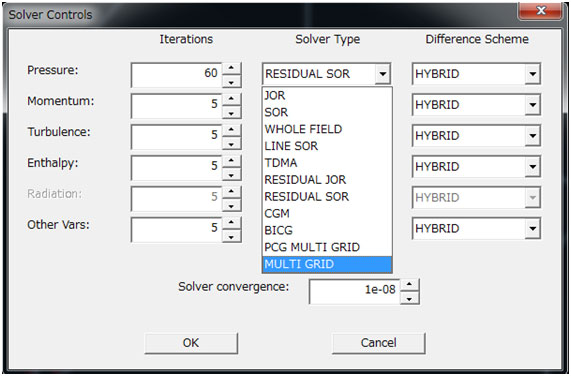This screenshot has width=571, height=376.
Task: Pick TDMA solver type
Action: click(x=327, y=163)
